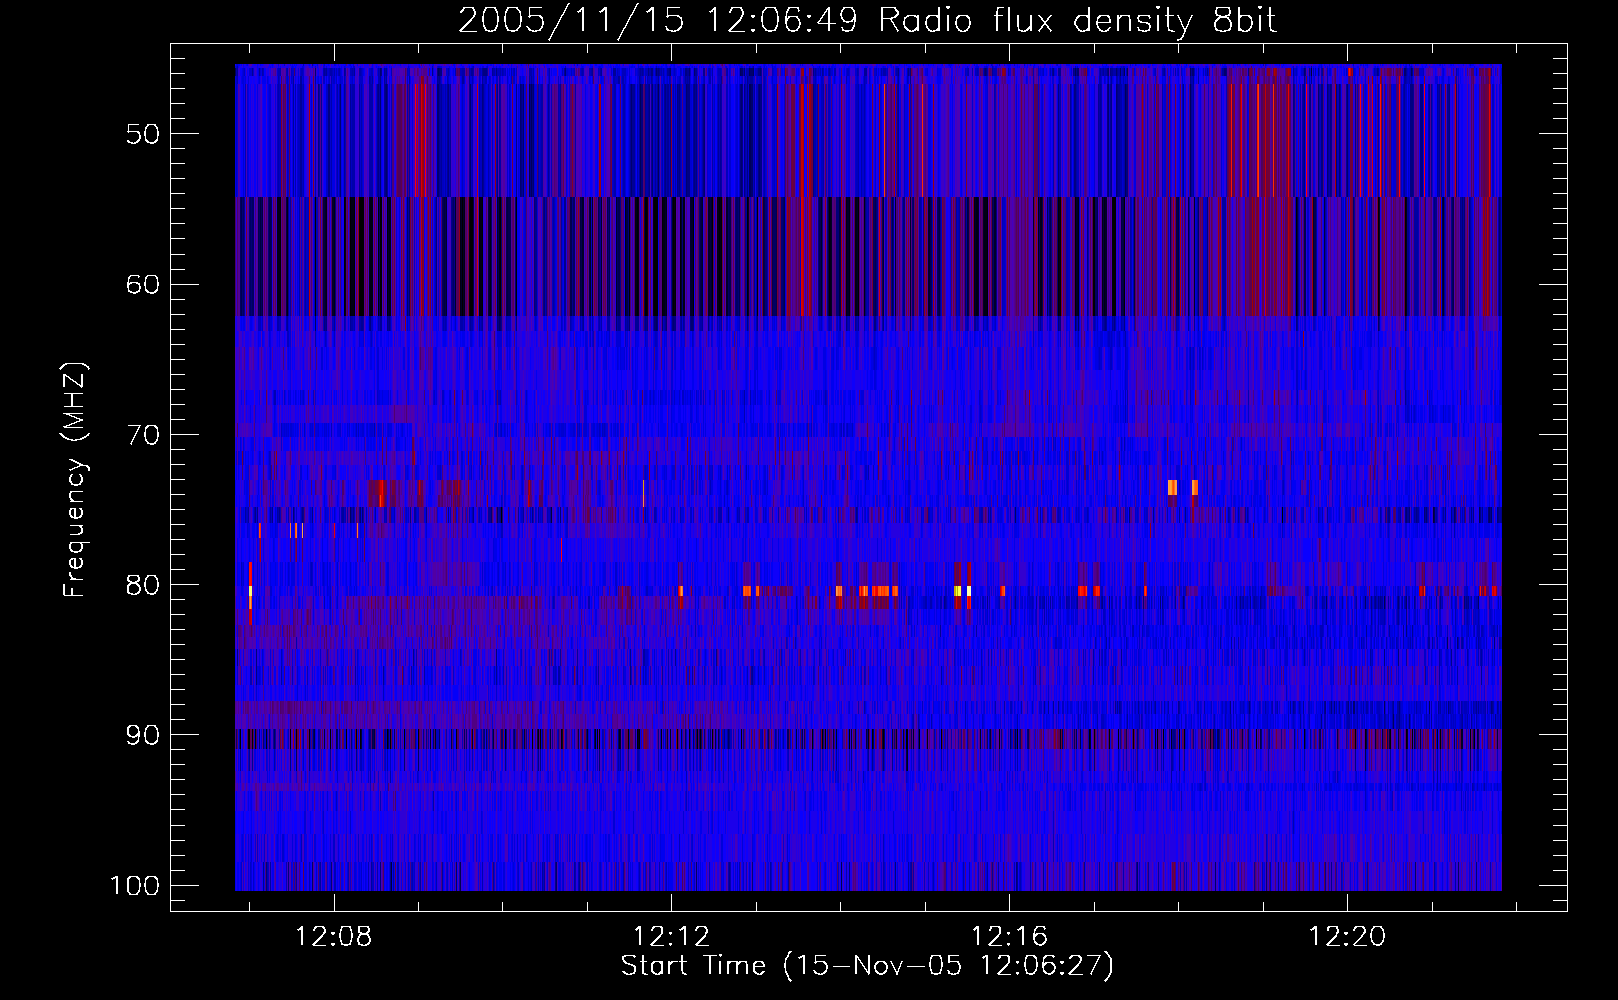The width and height of the screenshot is (1618, 1000).
Task: Click the 50 MHz frequency tick label
Action: (142, 134)
